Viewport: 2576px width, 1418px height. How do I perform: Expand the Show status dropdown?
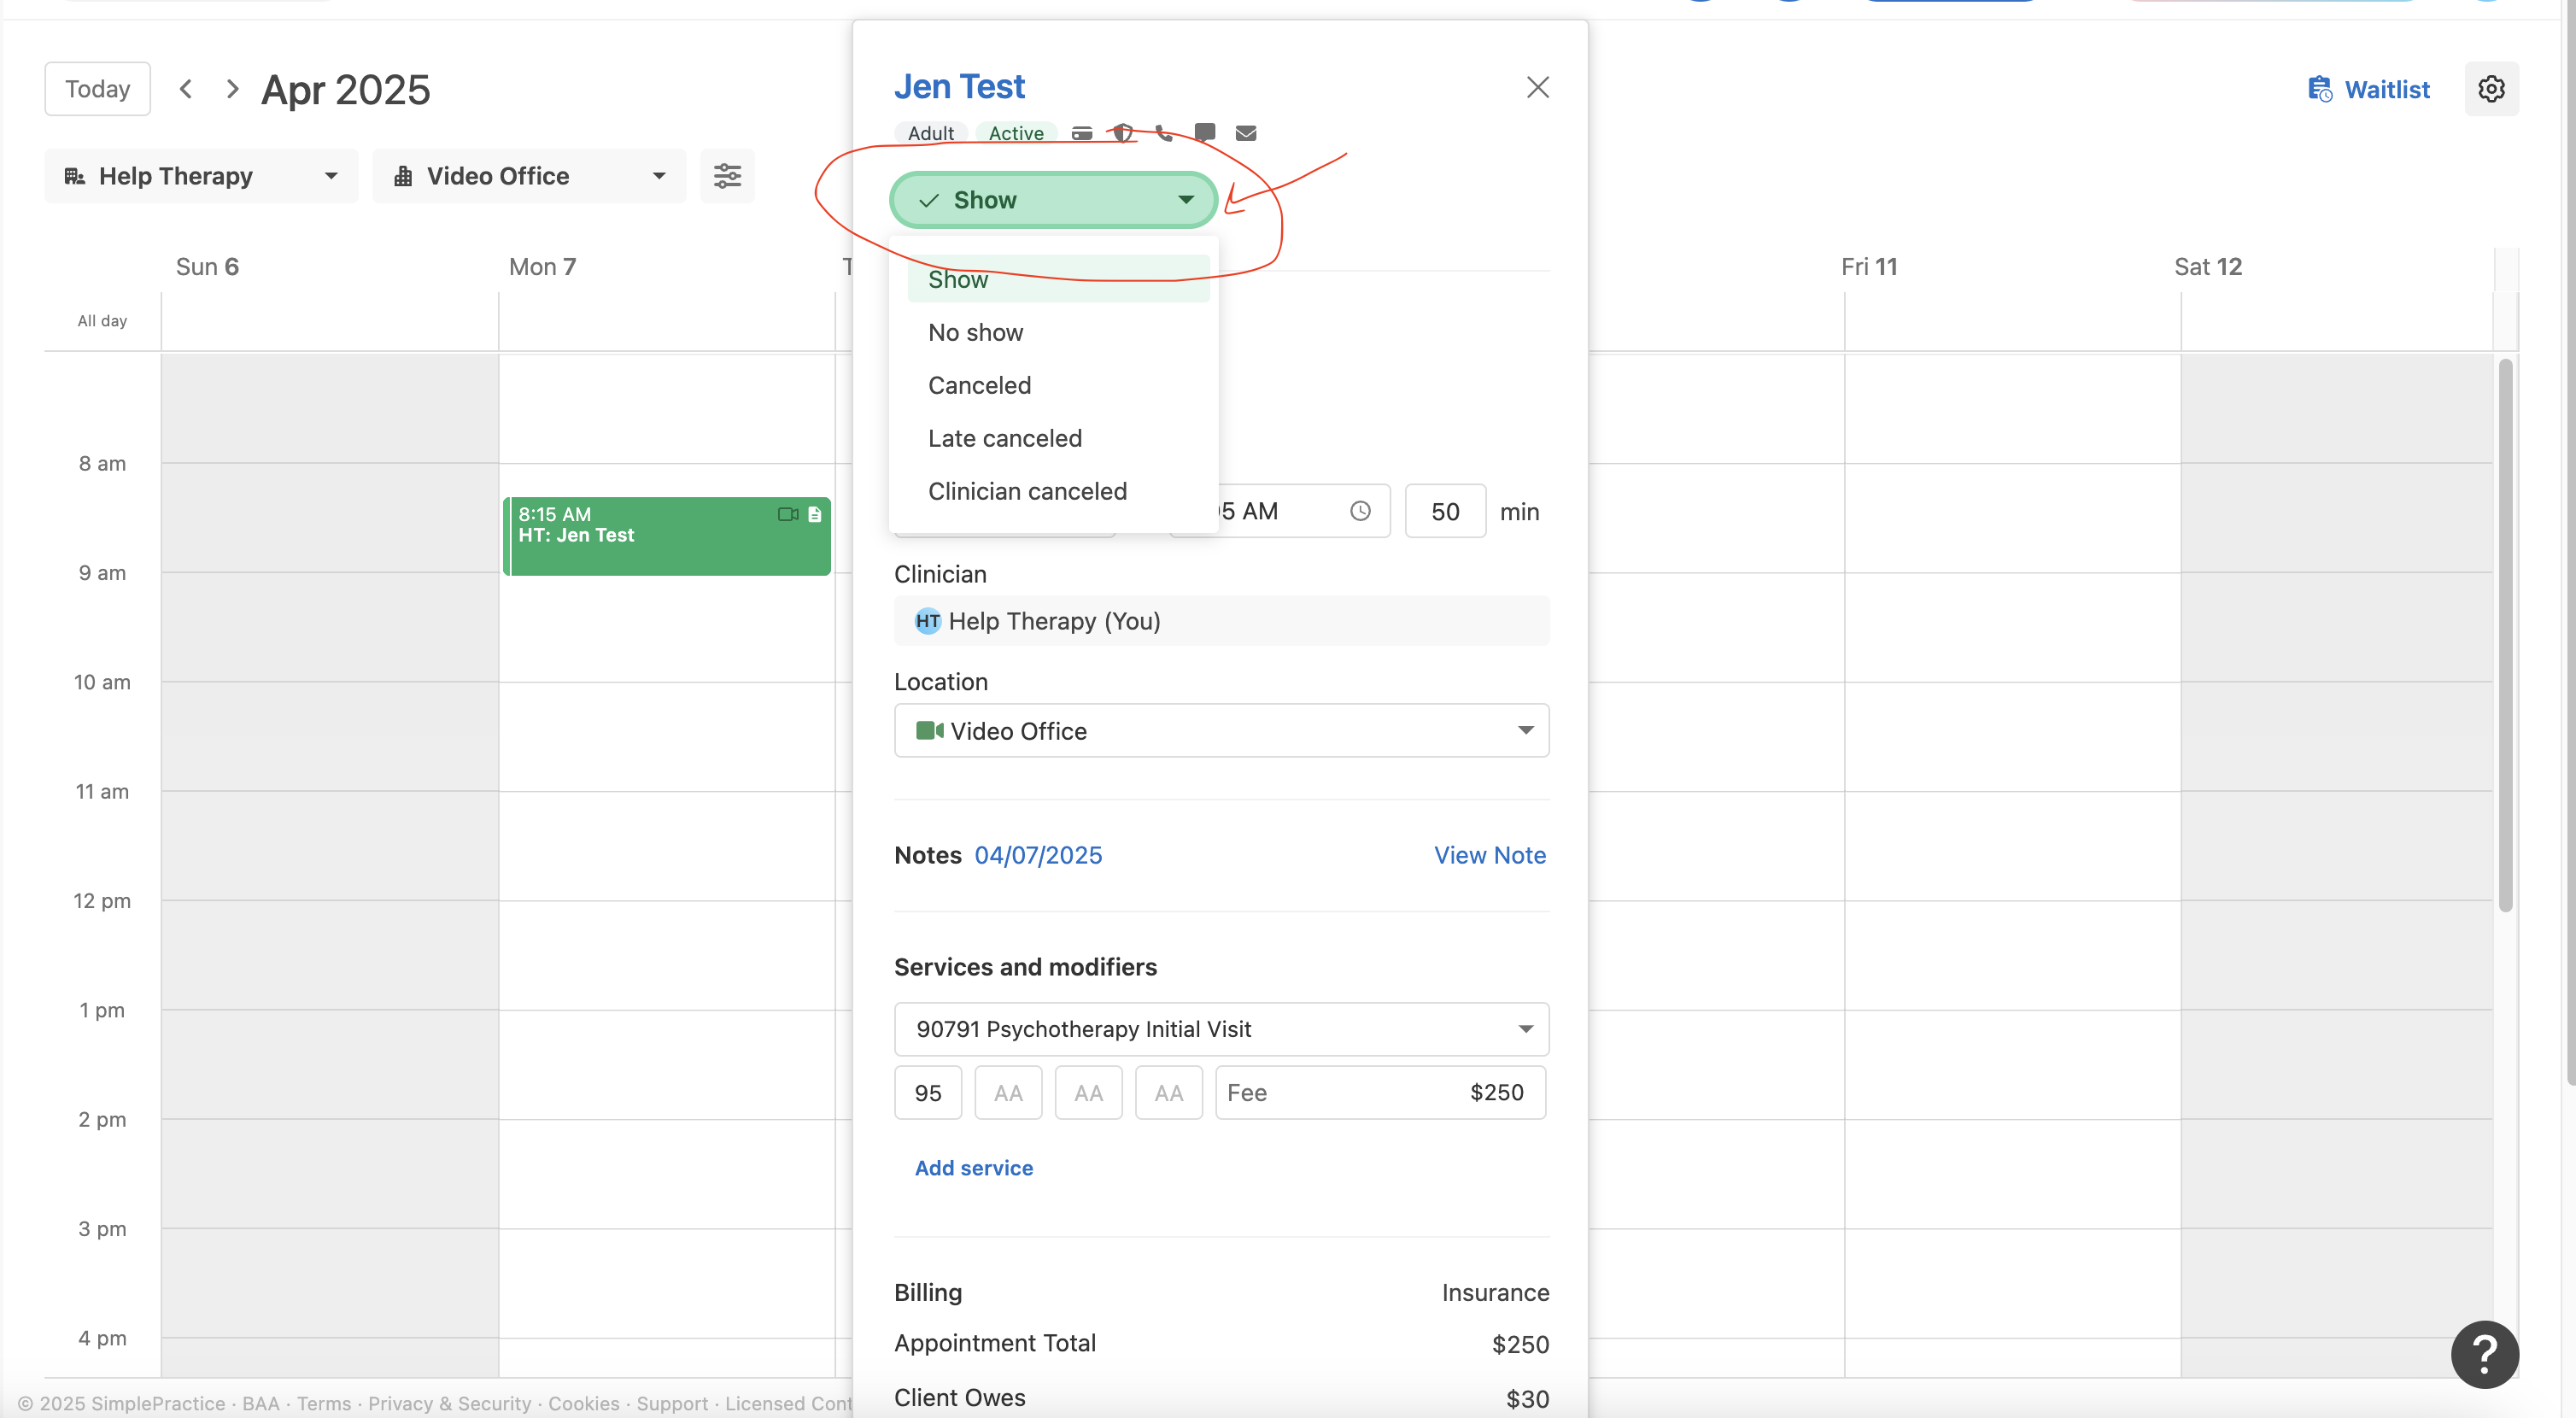1053,200
